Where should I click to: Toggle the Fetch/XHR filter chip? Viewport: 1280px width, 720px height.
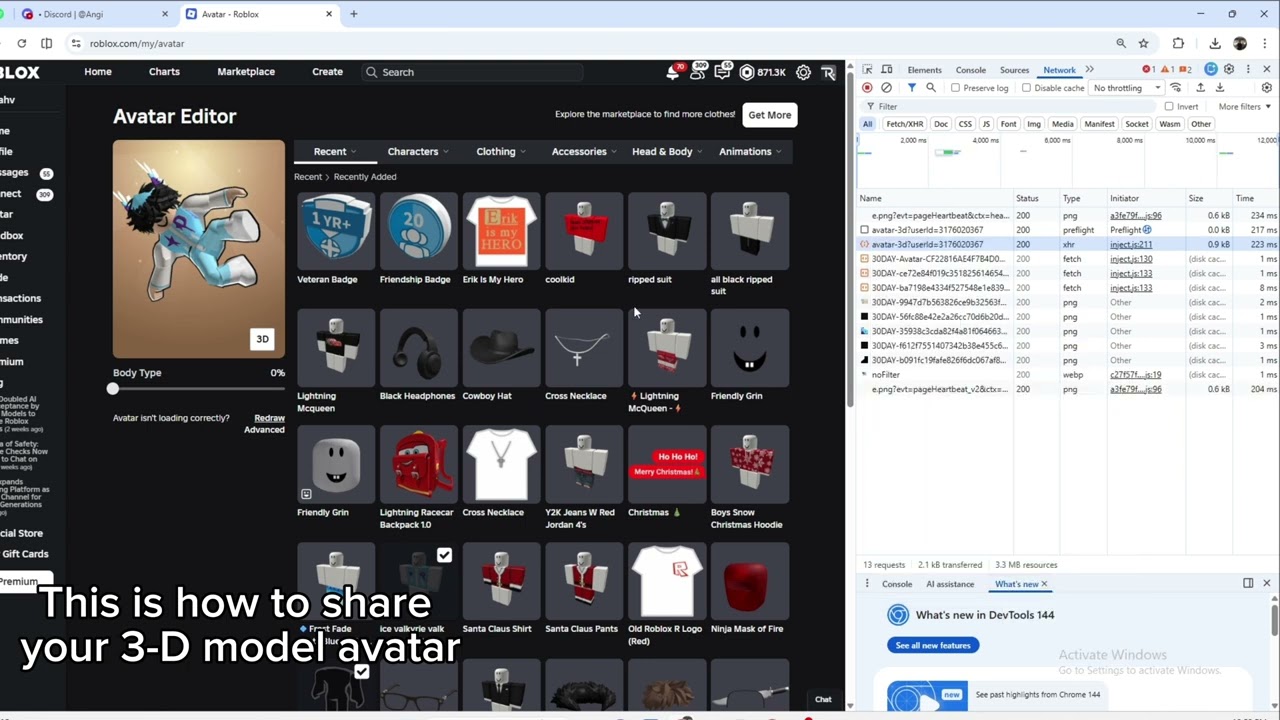point(904,124)
